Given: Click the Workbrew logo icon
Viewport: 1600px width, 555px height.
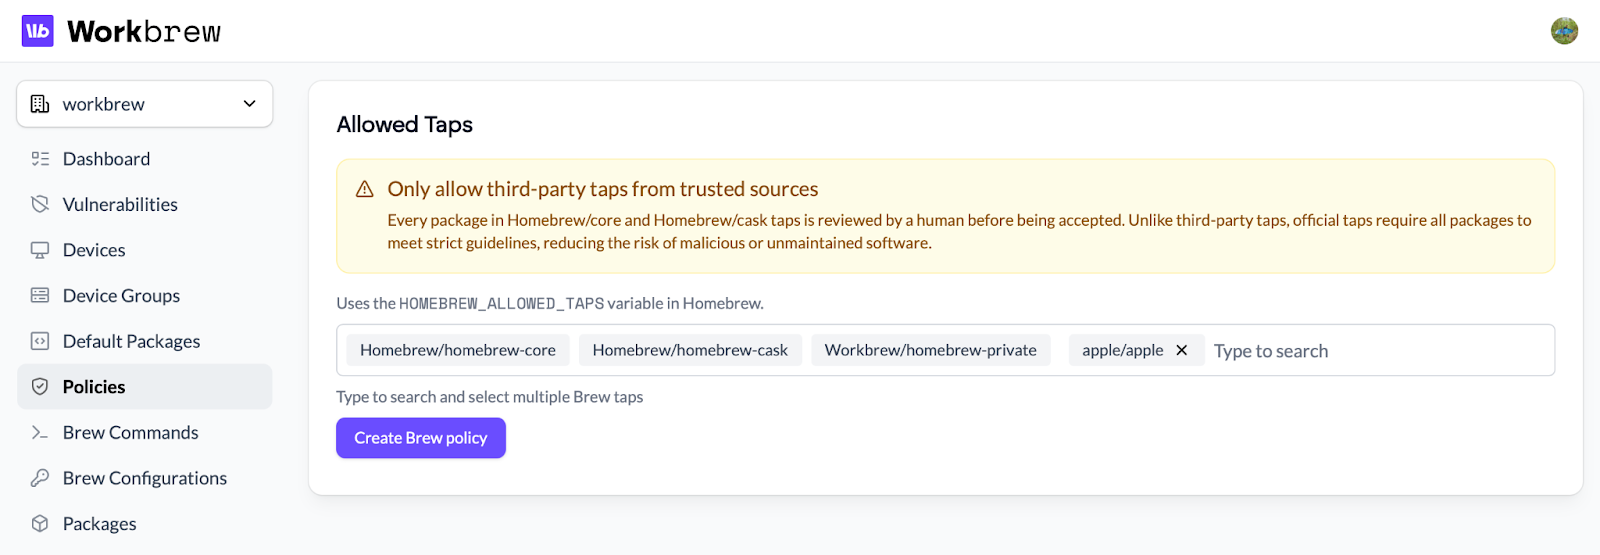Looking at the screenshot, I should click(x=38, y=31).
